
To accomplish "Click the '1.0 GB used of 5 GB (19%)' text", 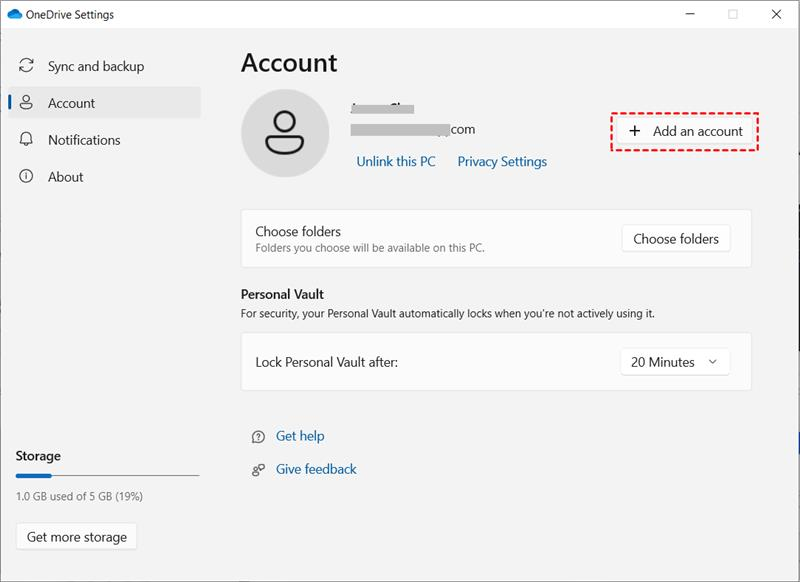I will (x=79, y=496).
